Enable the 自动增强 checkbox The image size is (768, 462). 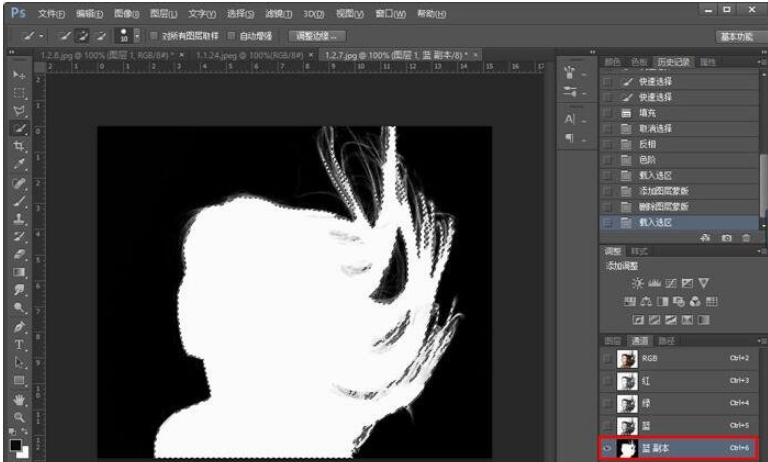click(232, 34)
